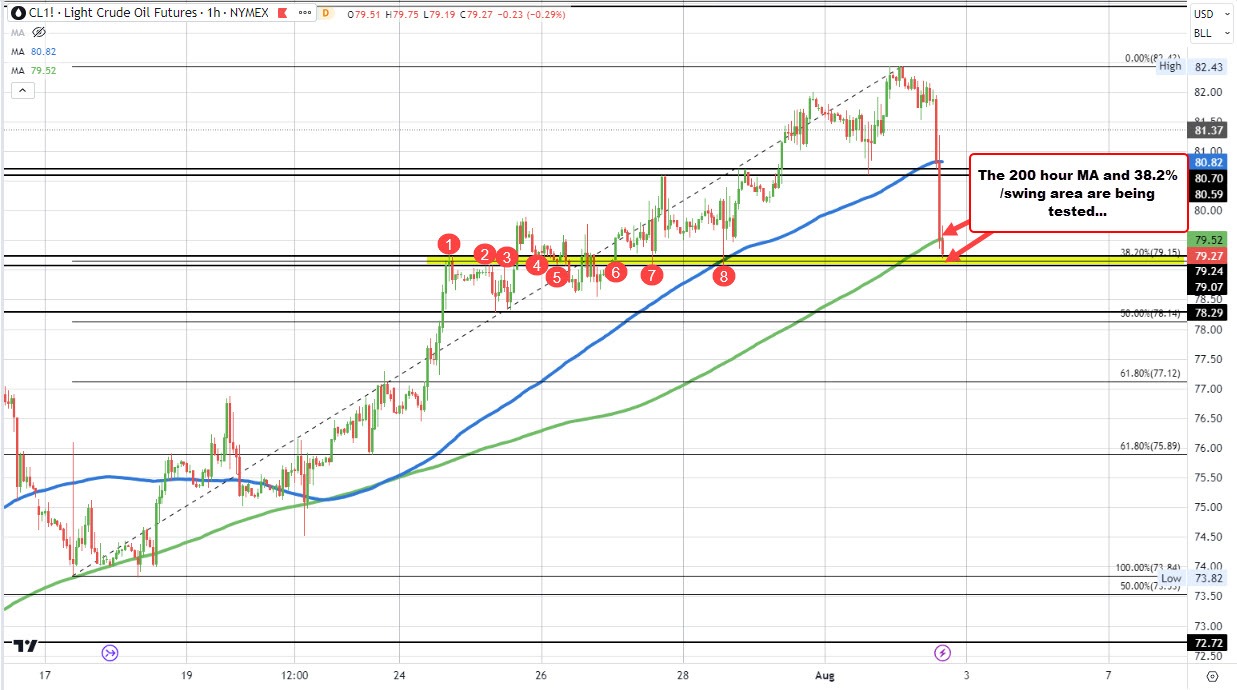Click the 38.20%(79.15) Fibonacci level label
This screenshot has height=690, width=1237.
1152,252
